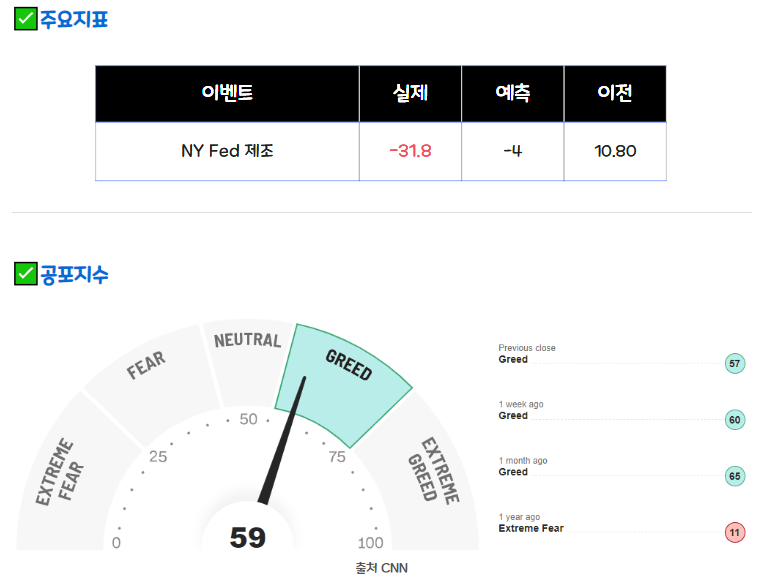
Task: Click the 이벤트 column header
Action: pos(227,93)
